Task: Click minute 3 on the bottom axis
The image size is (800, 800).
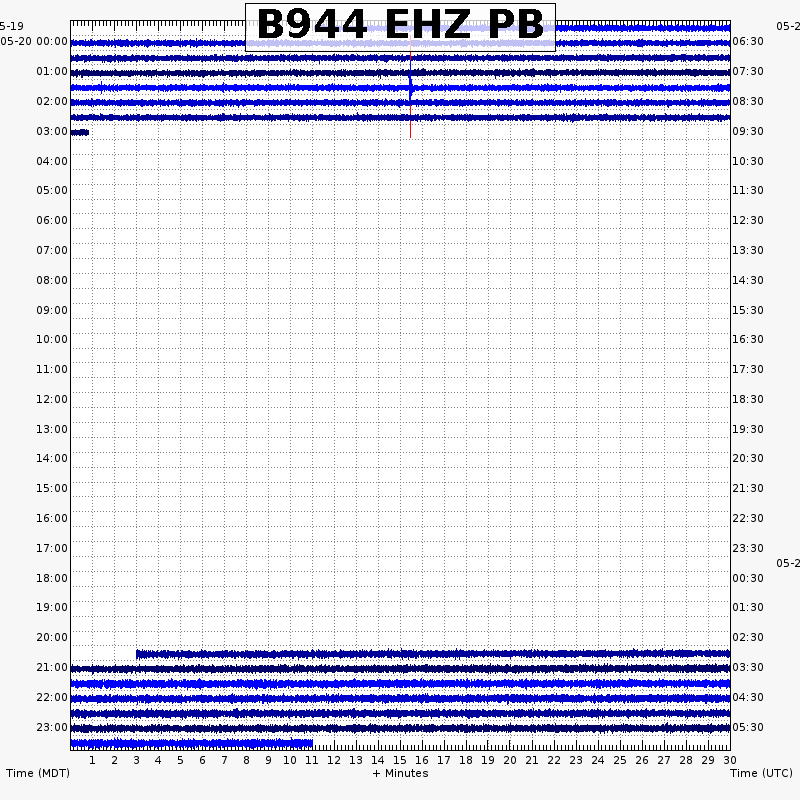Action: (136, 760)
